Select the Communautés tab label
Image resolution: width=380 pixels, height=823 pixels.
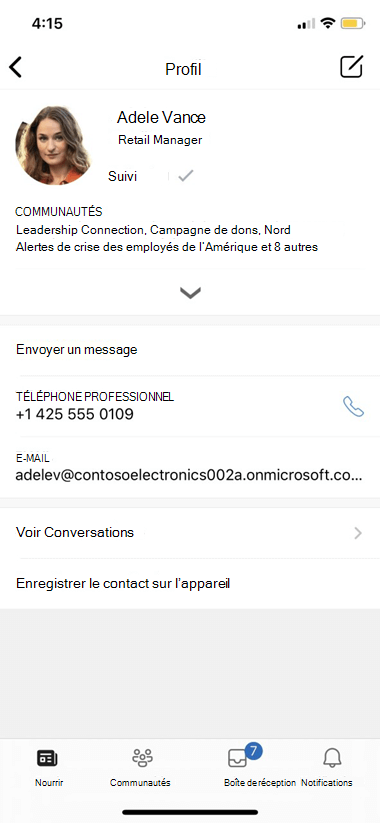[140, 783]
